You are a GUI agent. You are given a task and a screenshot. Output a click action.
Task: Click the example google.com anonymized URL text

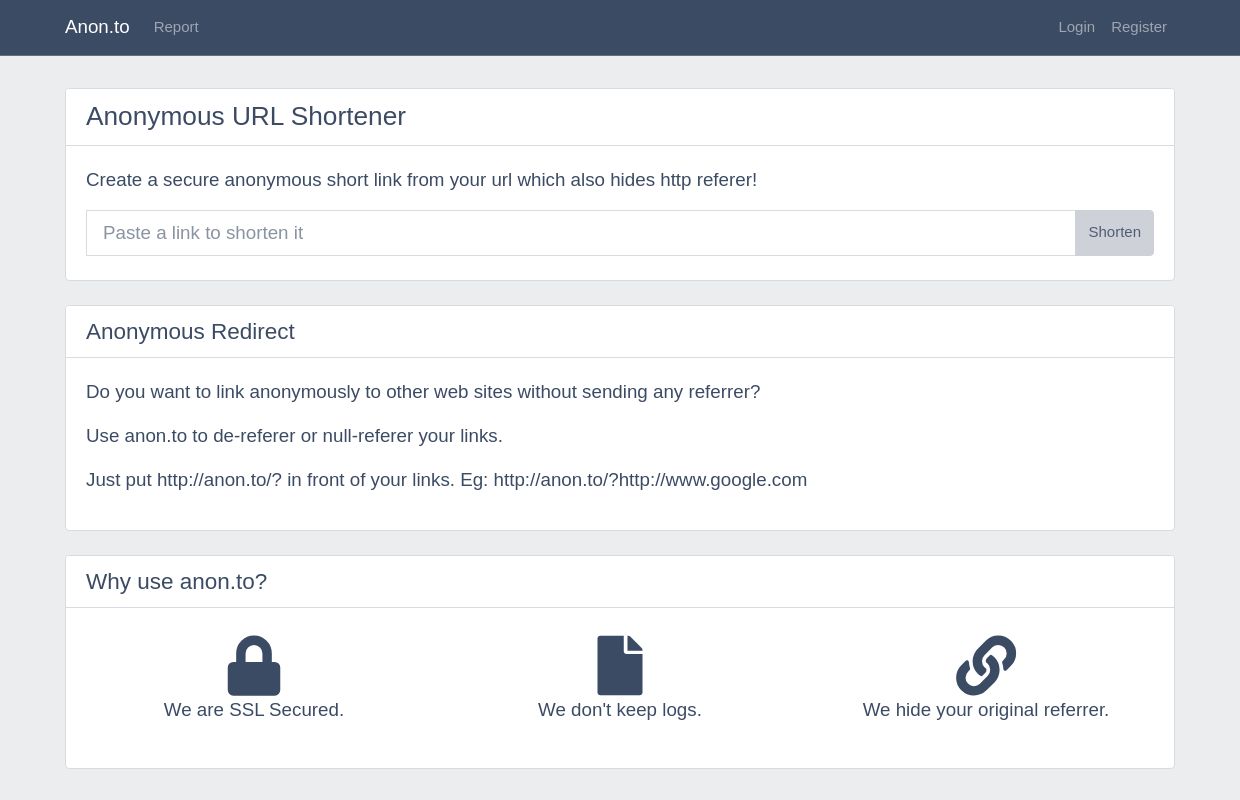tap(650, 480)
